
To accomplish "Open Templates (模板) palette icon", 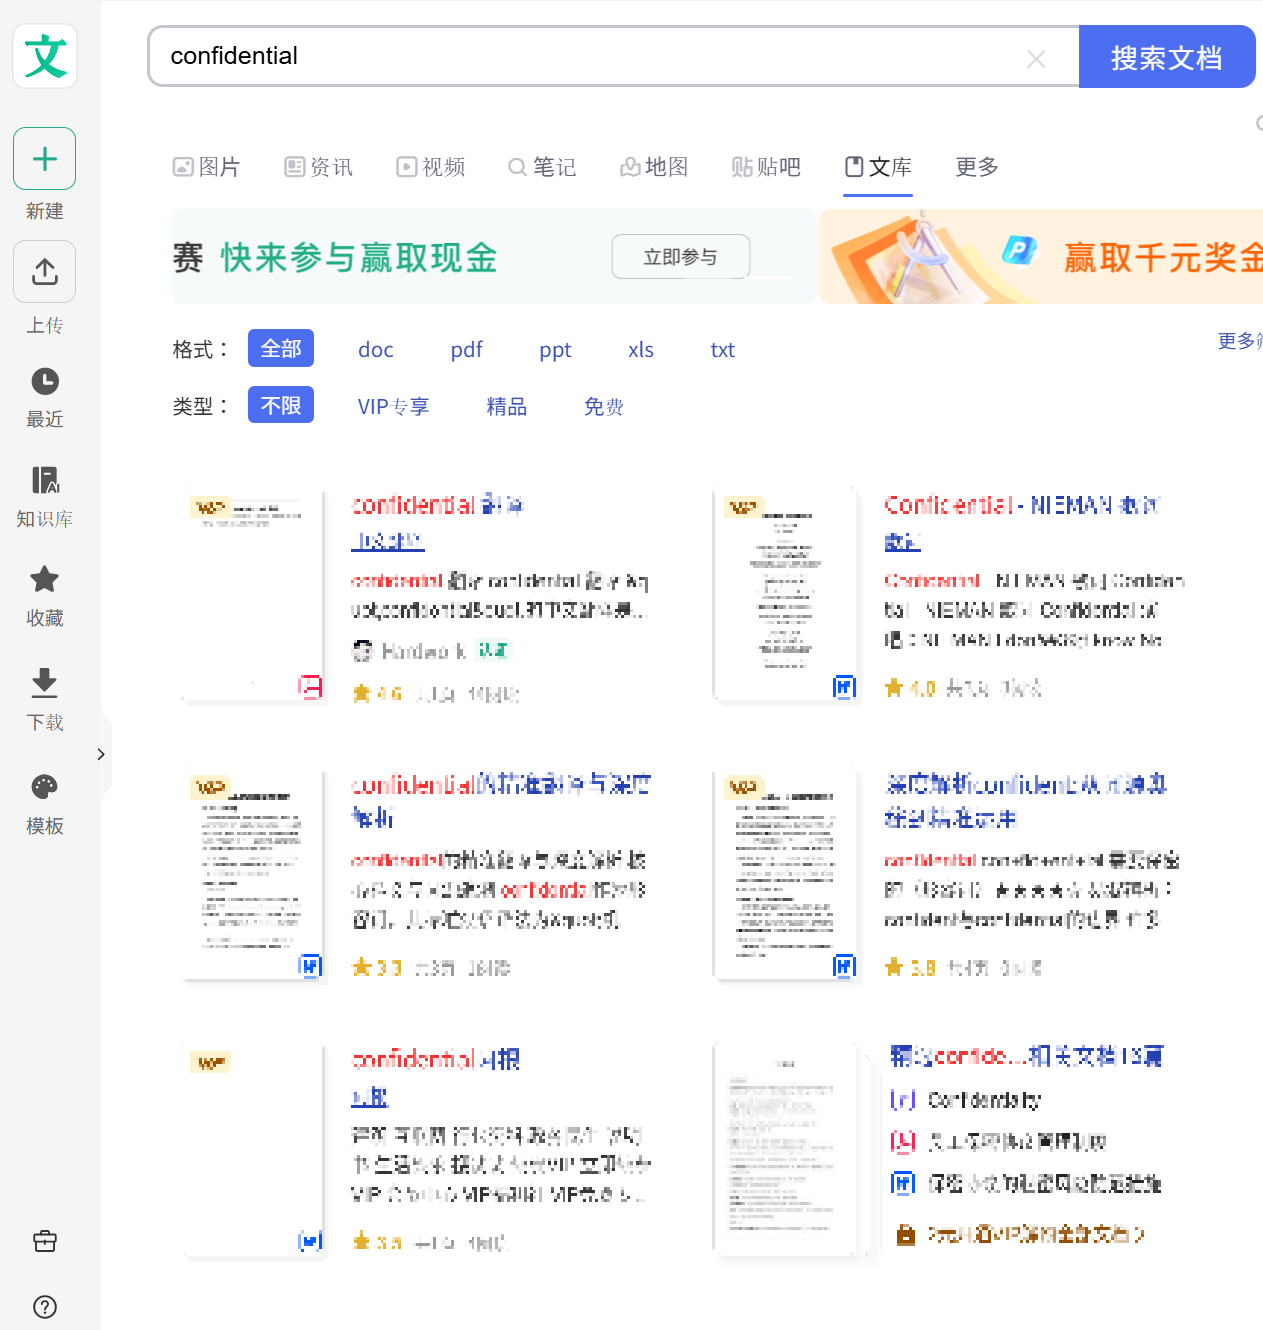I will point(44,787).
